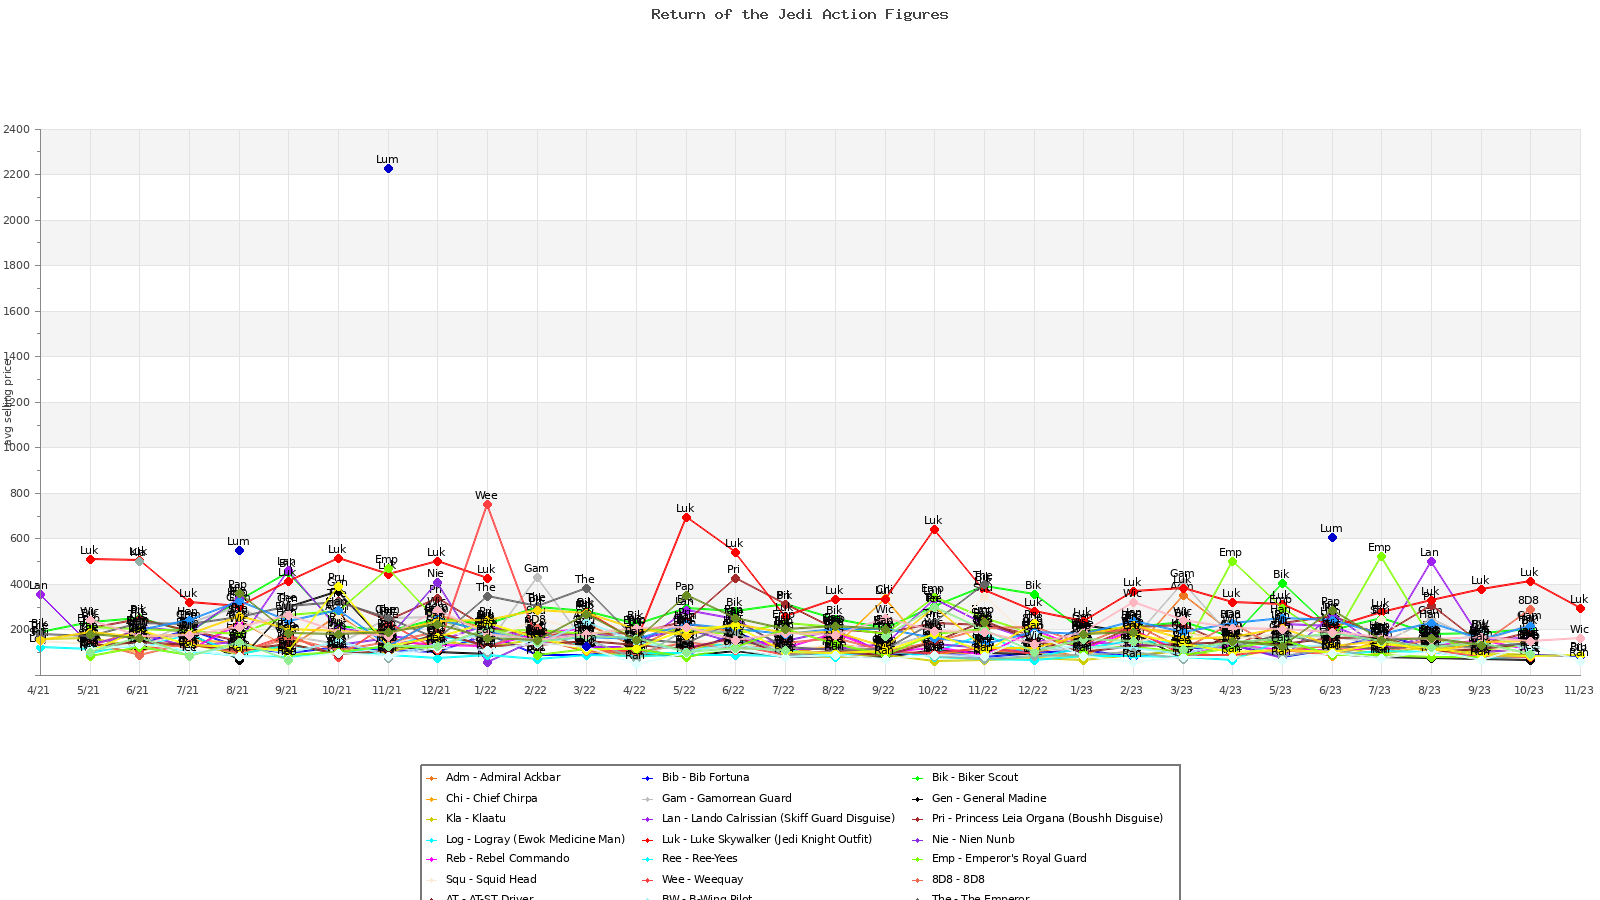Screen dimensions: 1600x900
Task: Click the blue Lum data point at 6/23
Action: 1332,538
